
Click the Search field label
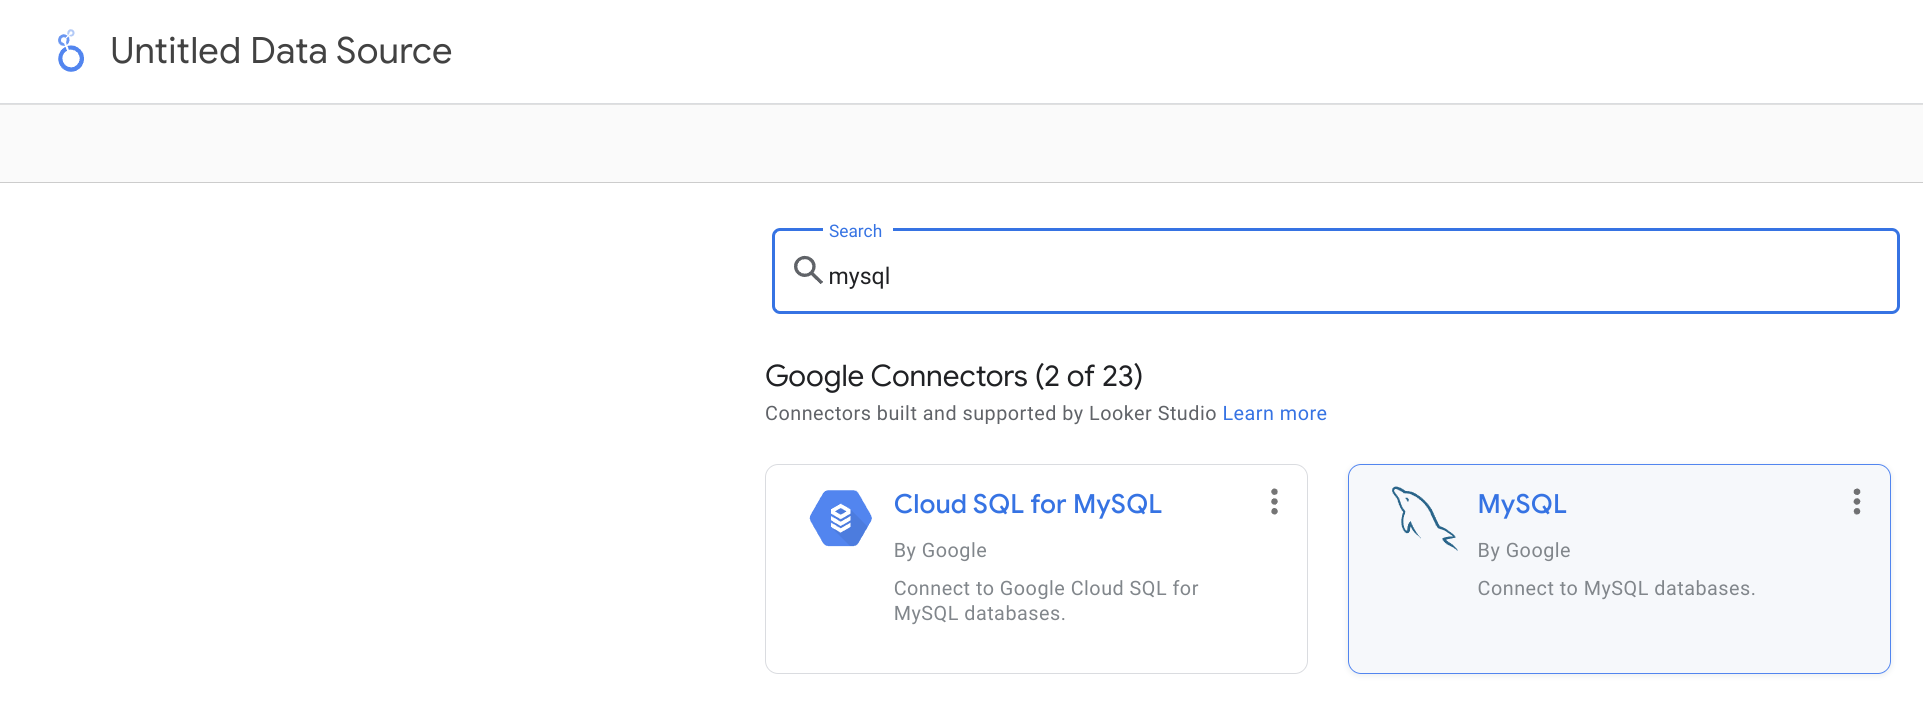point(854,230)
